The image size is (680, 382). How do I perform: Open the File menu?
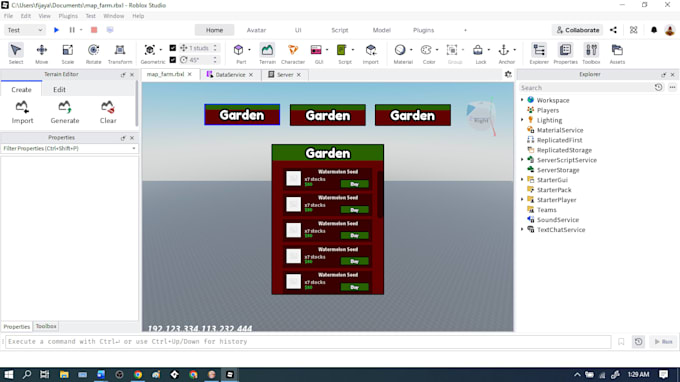point(8,16)
